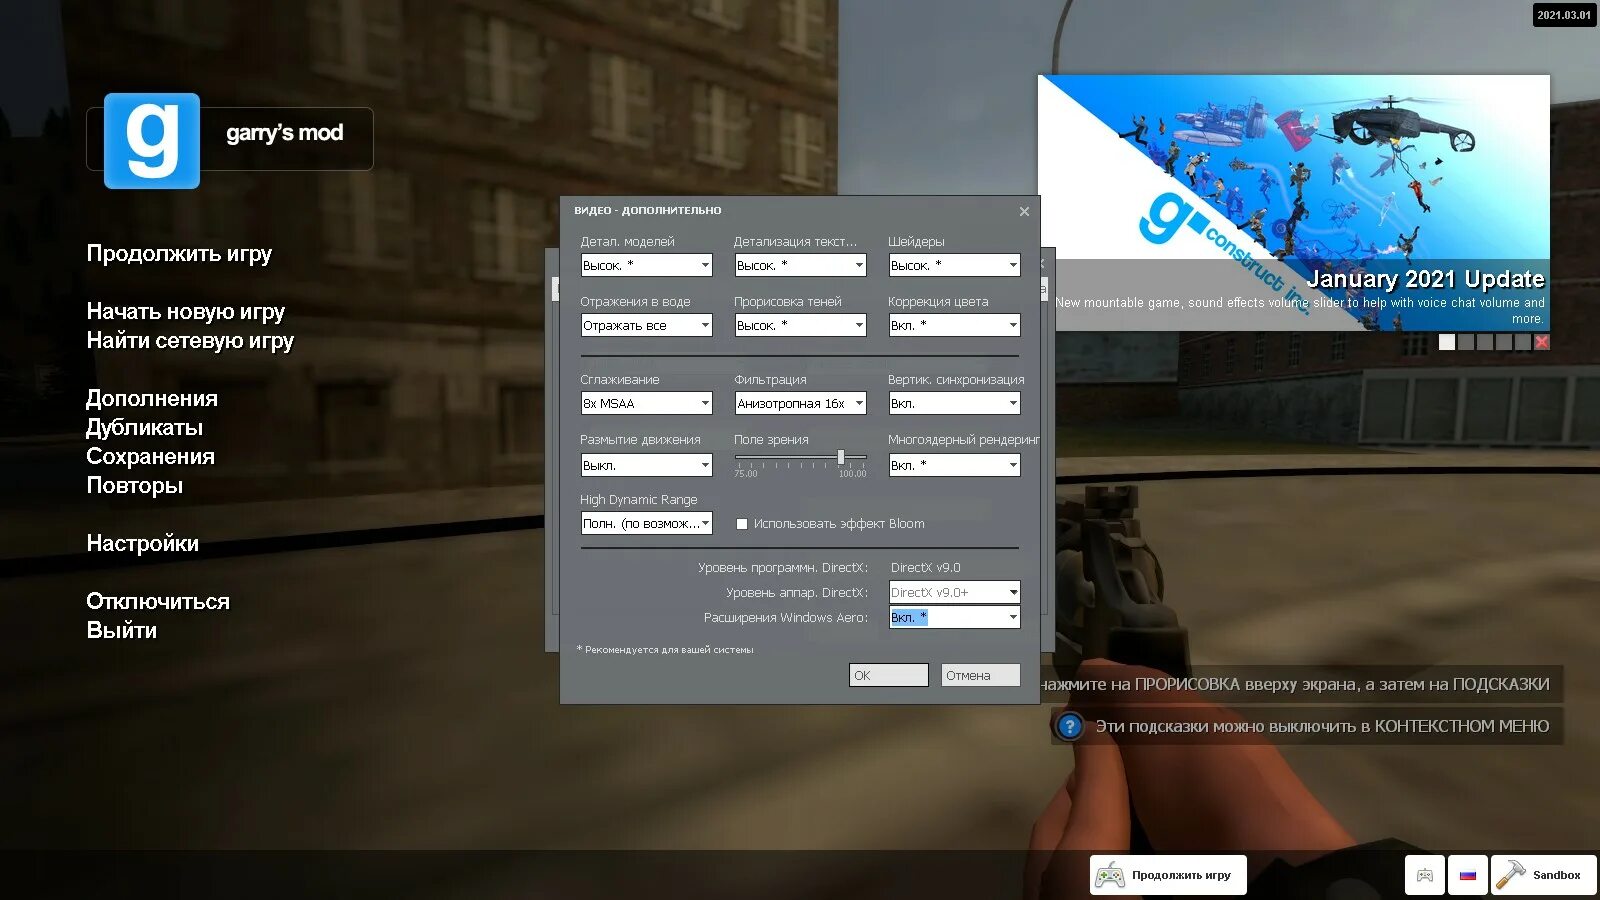Open the Многоядерный рендеринг dropdown

point(955,465)
